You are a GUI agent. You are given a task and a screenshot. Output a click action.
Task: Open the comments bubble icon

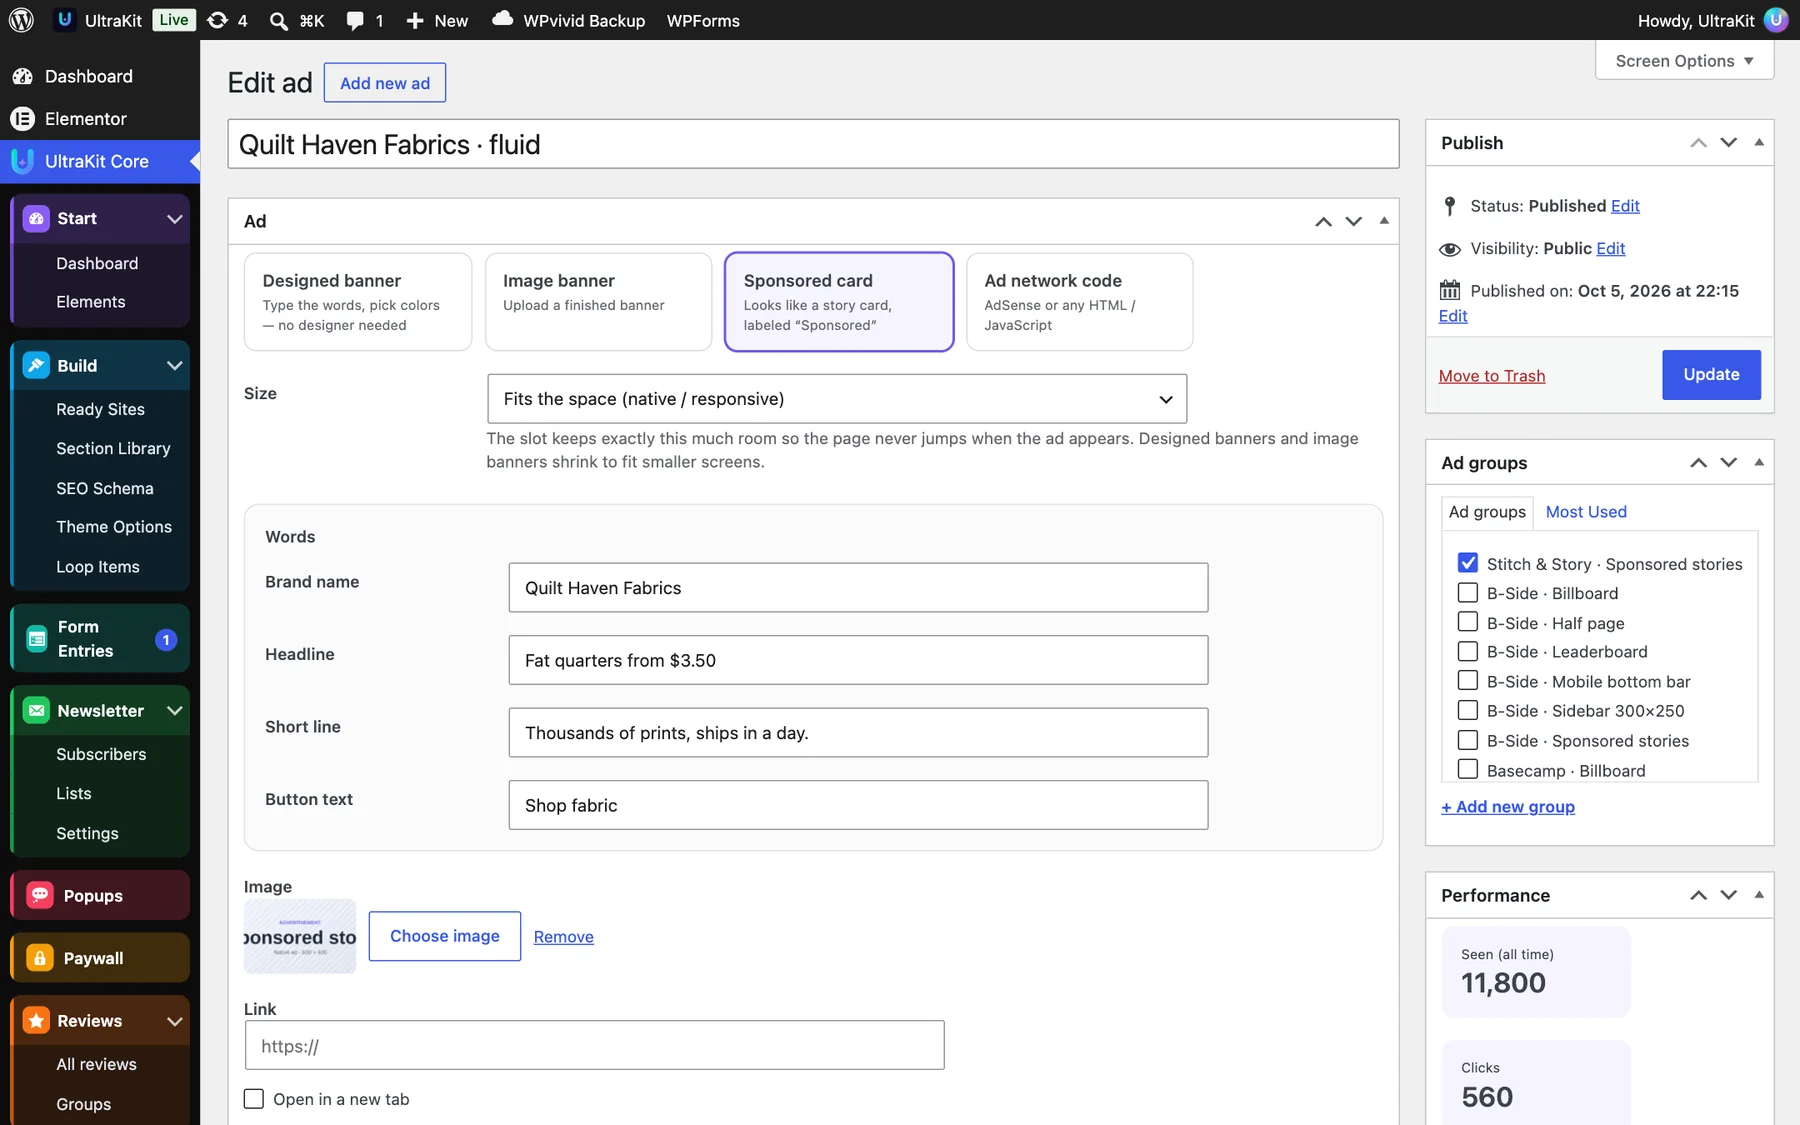(x=355, y=21)
